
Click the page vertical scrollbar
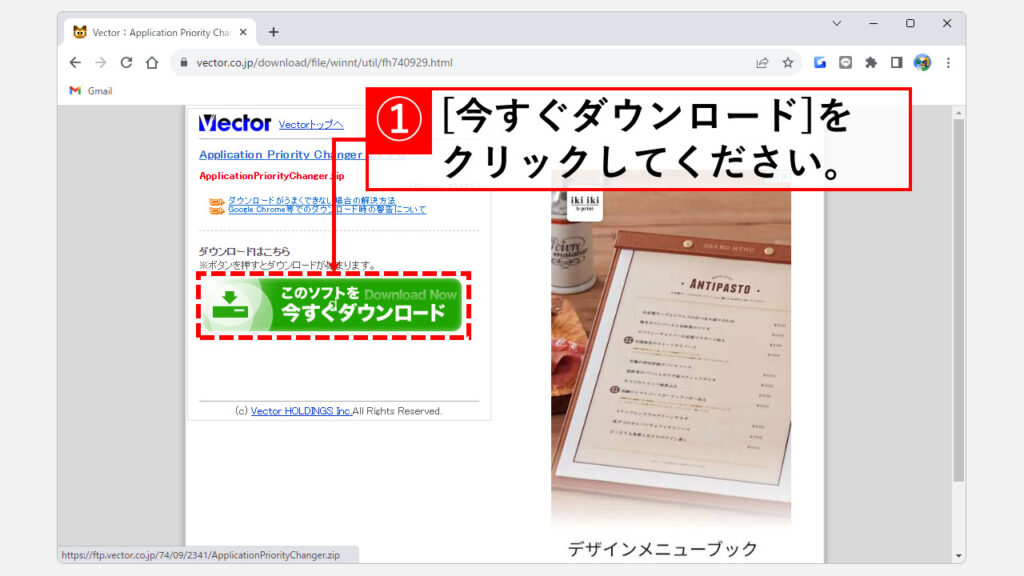[958, 300]
